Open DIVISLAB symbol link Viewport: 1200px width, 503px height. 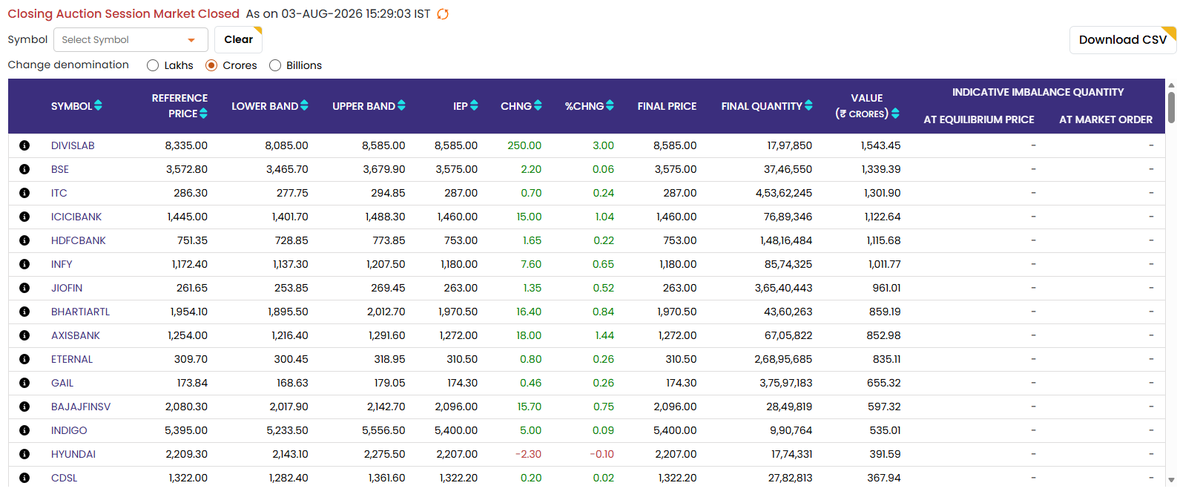point(73,146)
